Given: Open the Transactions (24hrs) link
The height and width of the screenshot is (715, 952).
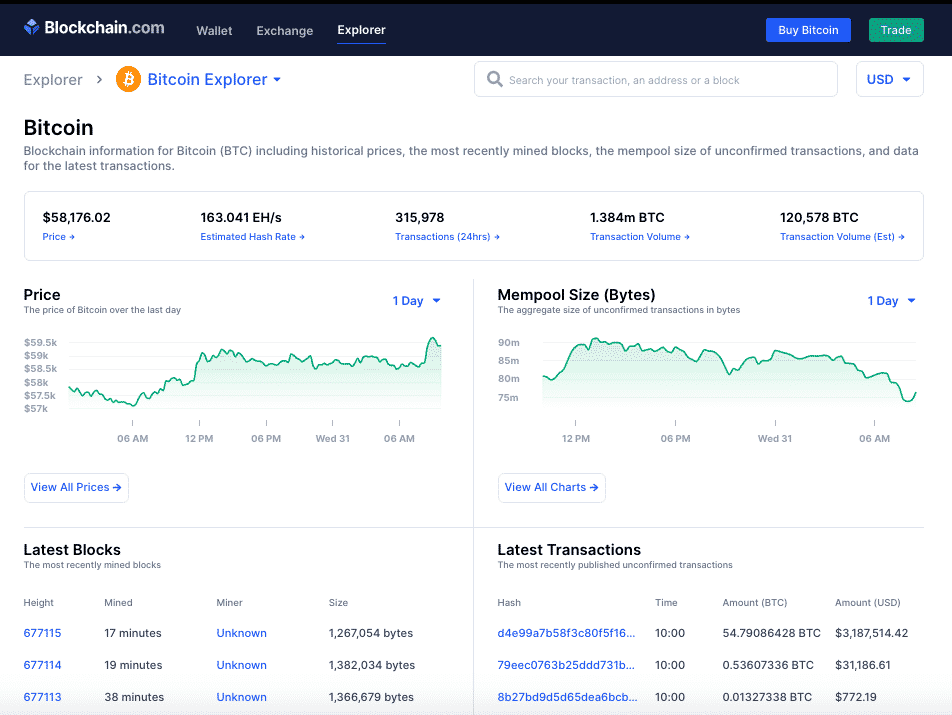Looking at the screenshot, I should [447, 237].
